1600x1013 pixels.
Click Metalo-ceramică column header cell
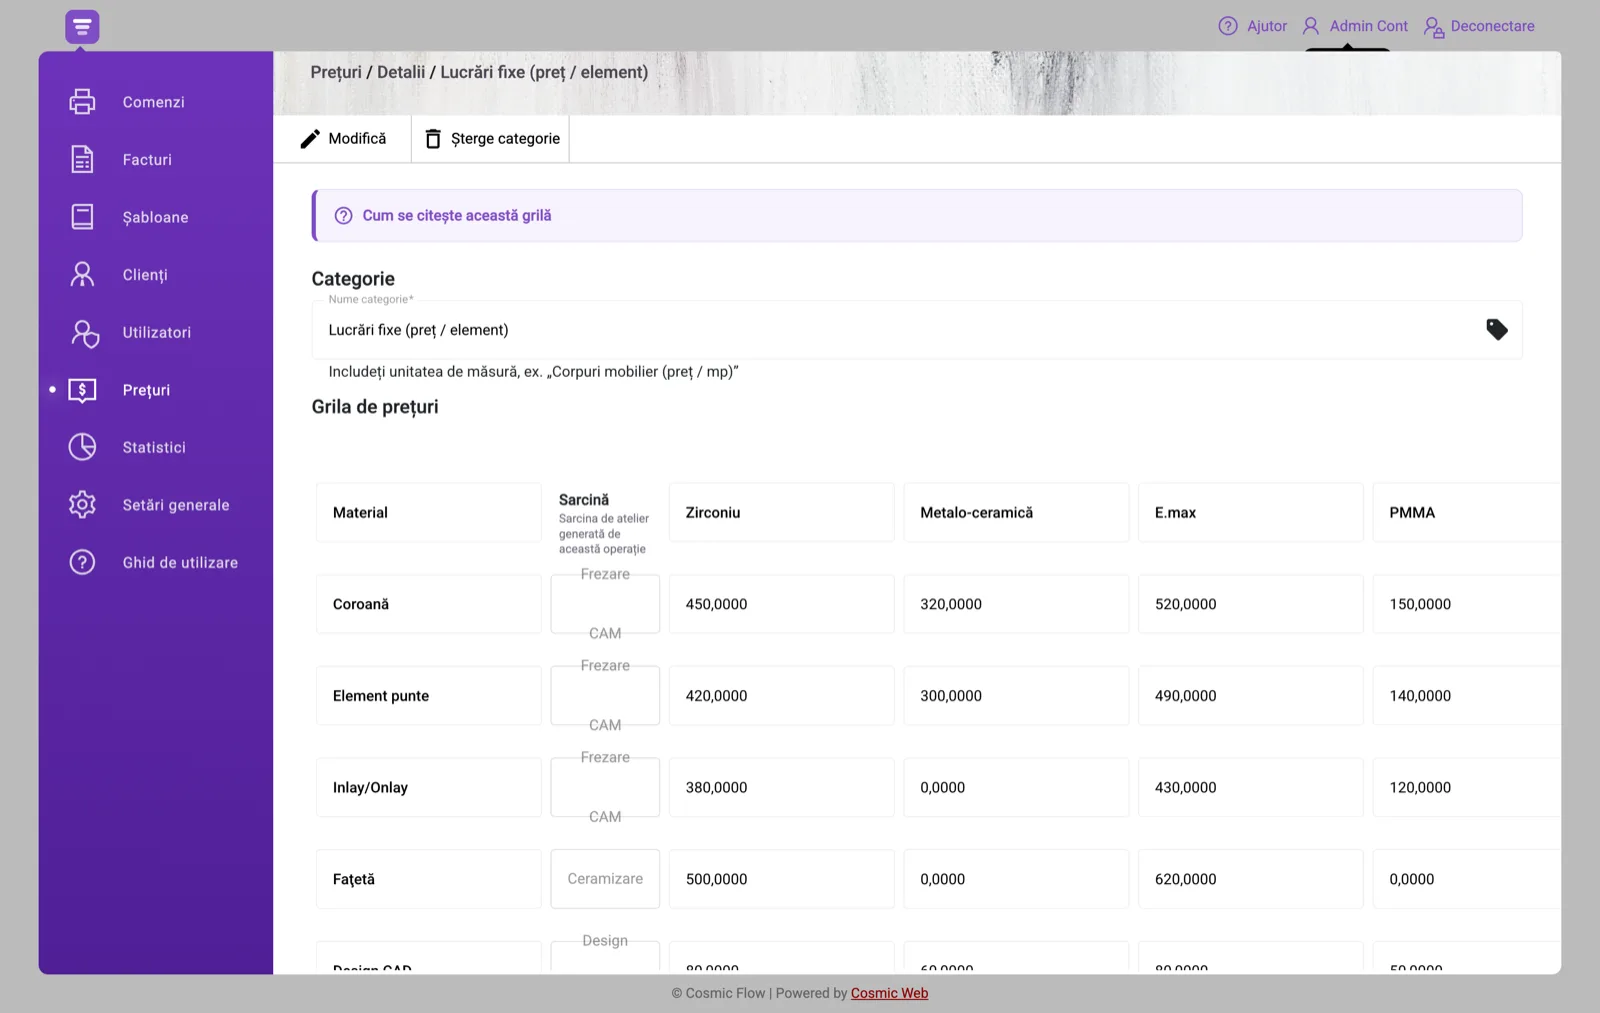(x=1016, y=513)
